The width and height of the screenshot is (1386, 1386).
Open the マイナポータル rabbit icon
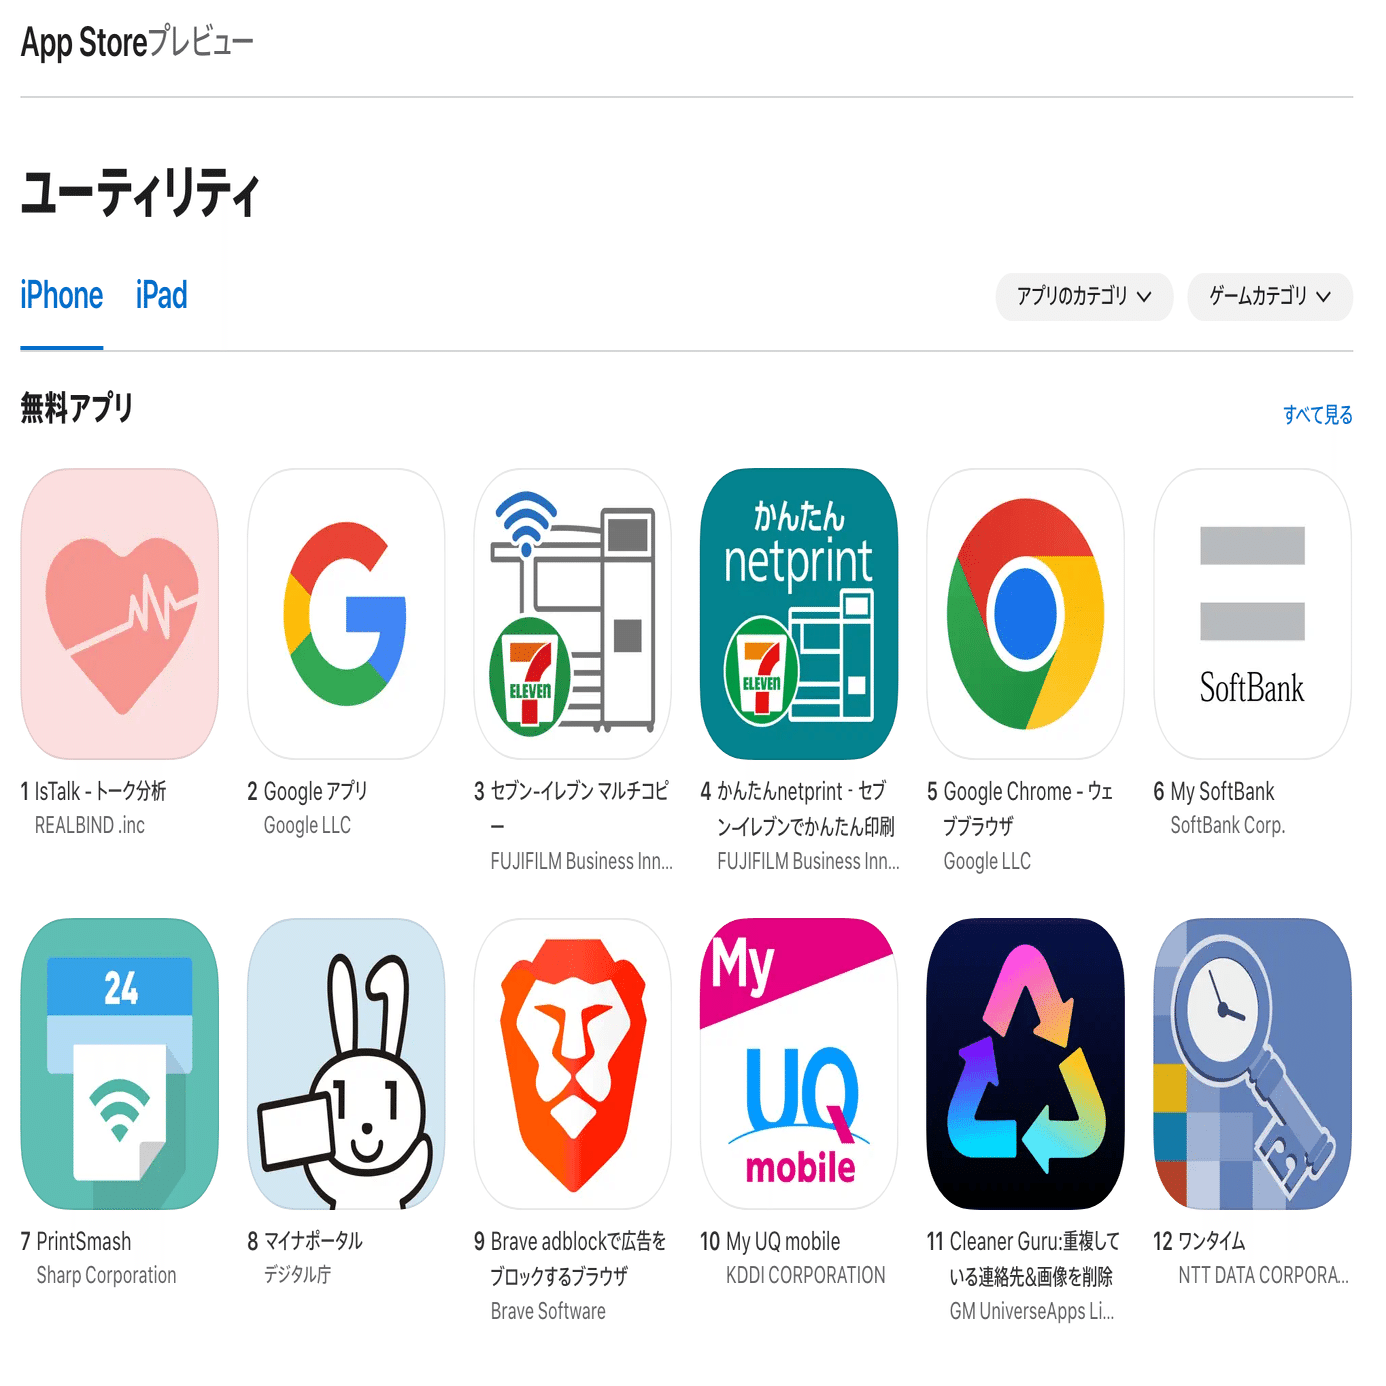point(346,1064)
